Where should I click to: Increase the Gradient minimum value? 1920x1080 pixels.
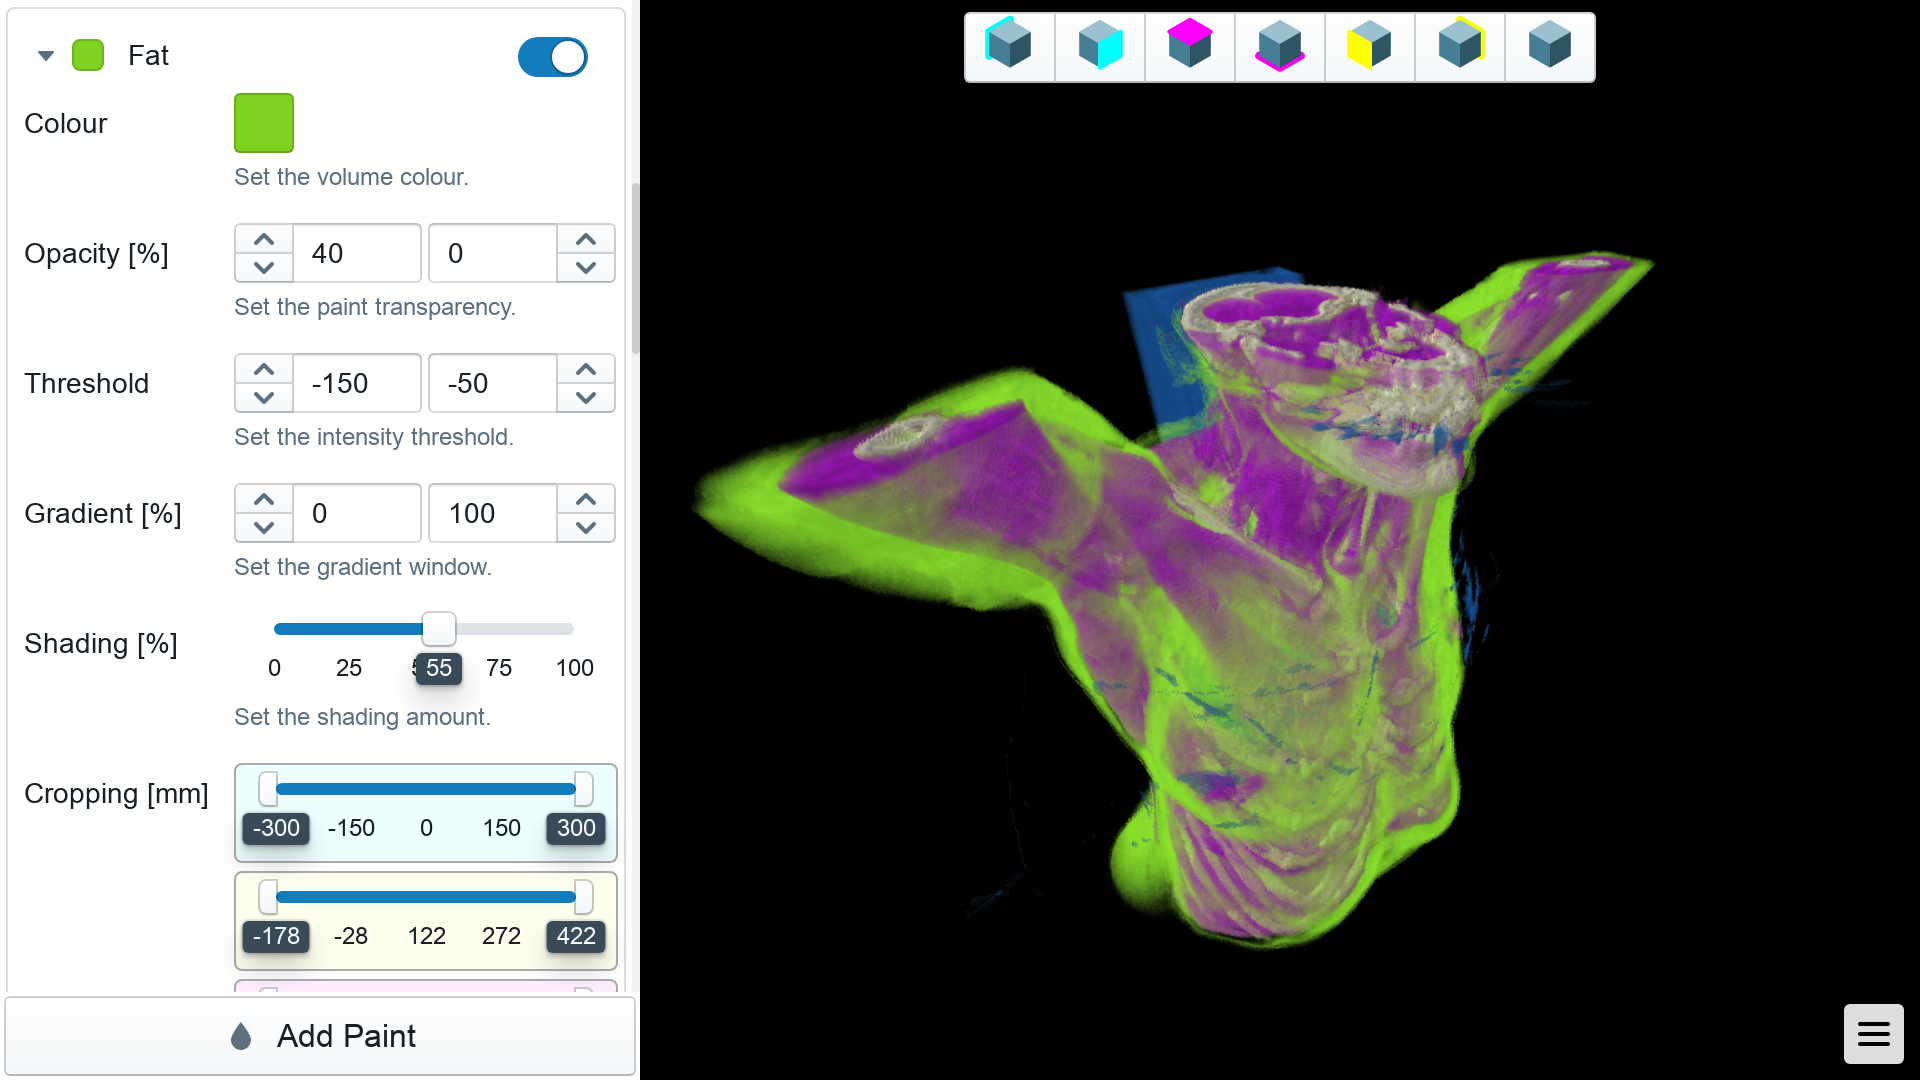pos(264,499)
